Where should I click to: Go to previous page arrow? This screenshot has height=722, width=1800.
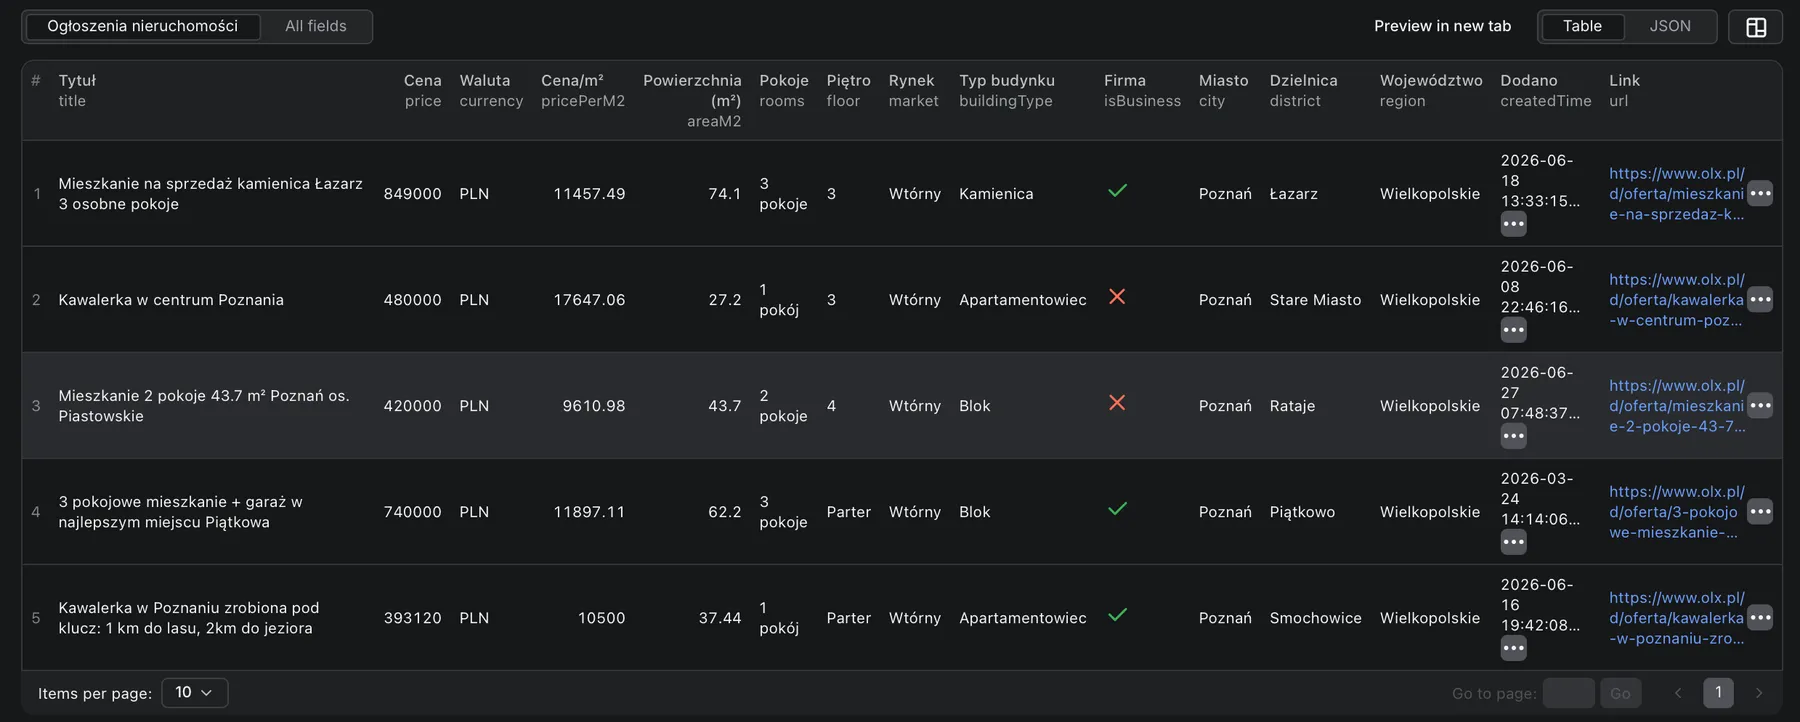pyautogui.click(x=1678, y=693)
